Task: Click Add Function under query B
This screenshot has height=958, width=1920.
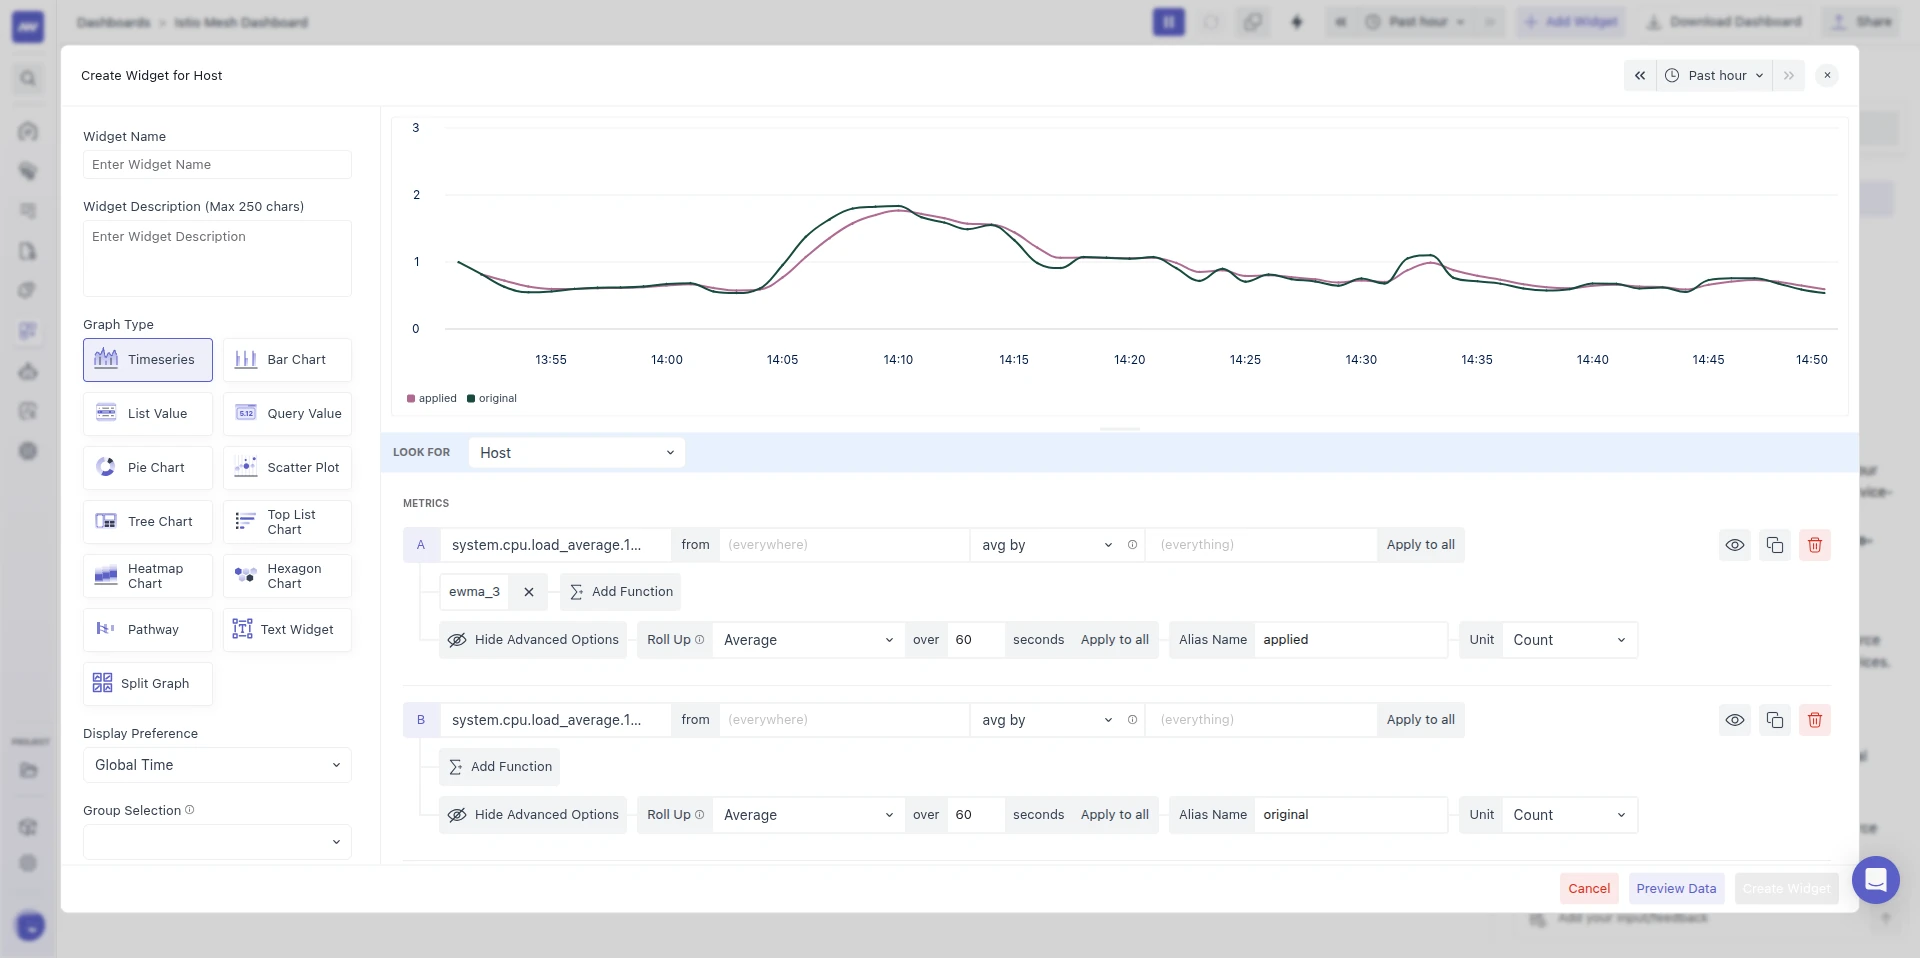Action: tap(500, 767)
